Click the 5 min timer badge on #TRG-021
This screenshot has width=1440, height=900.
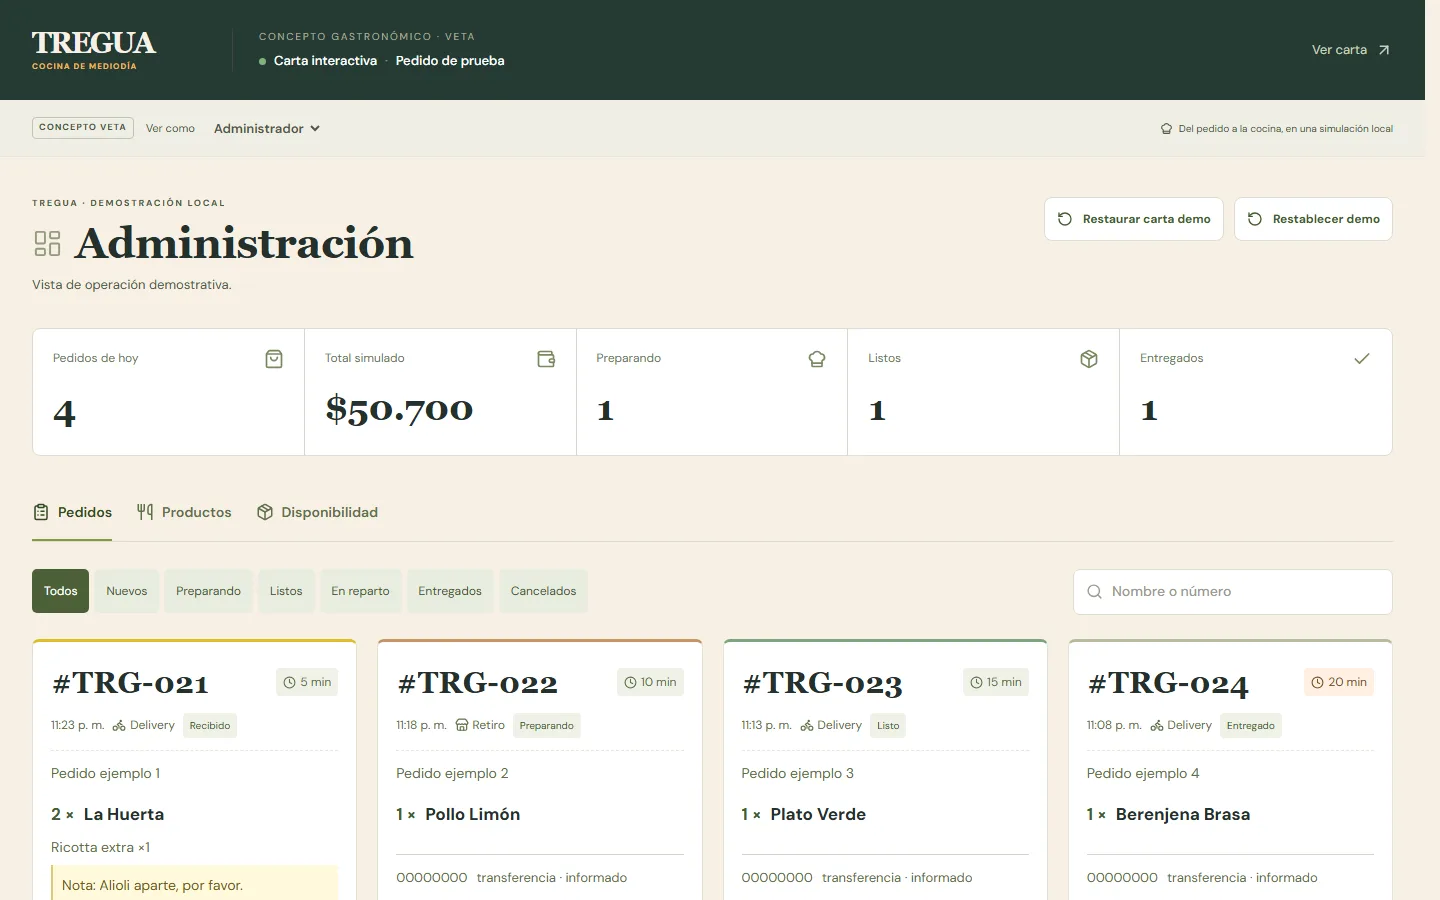[x=307, y=682]
